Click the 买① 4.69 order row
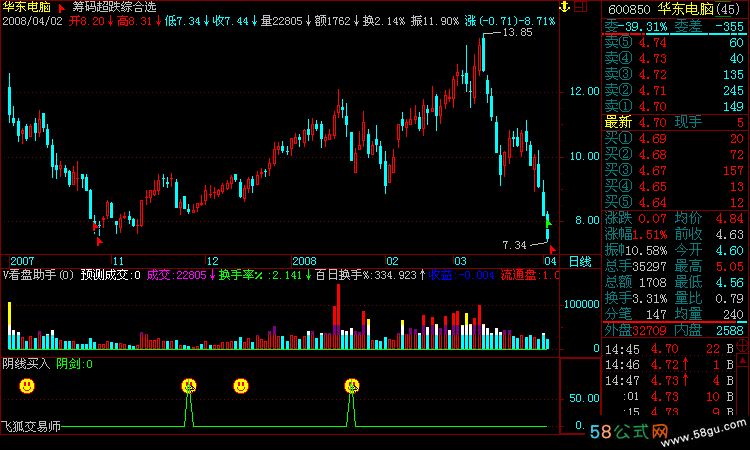750x450 pixels. [674, 139]
